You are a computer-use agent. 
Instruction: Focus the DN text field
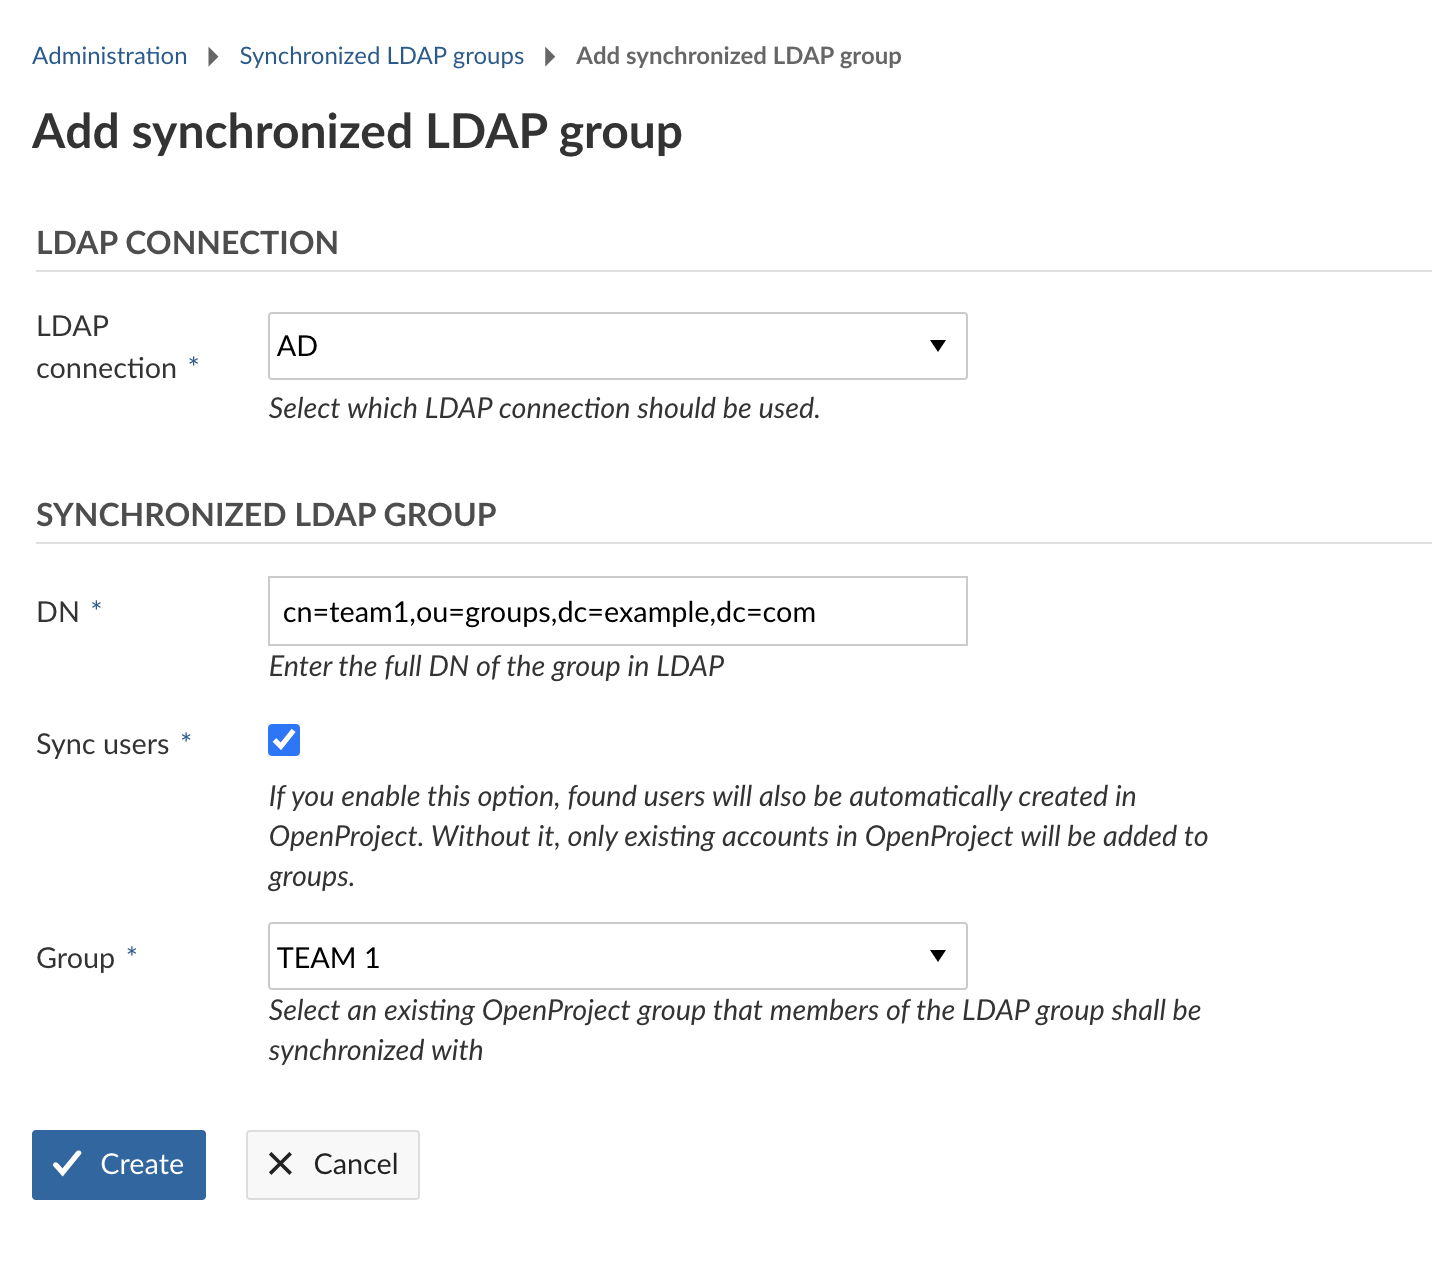click(617, 611)
